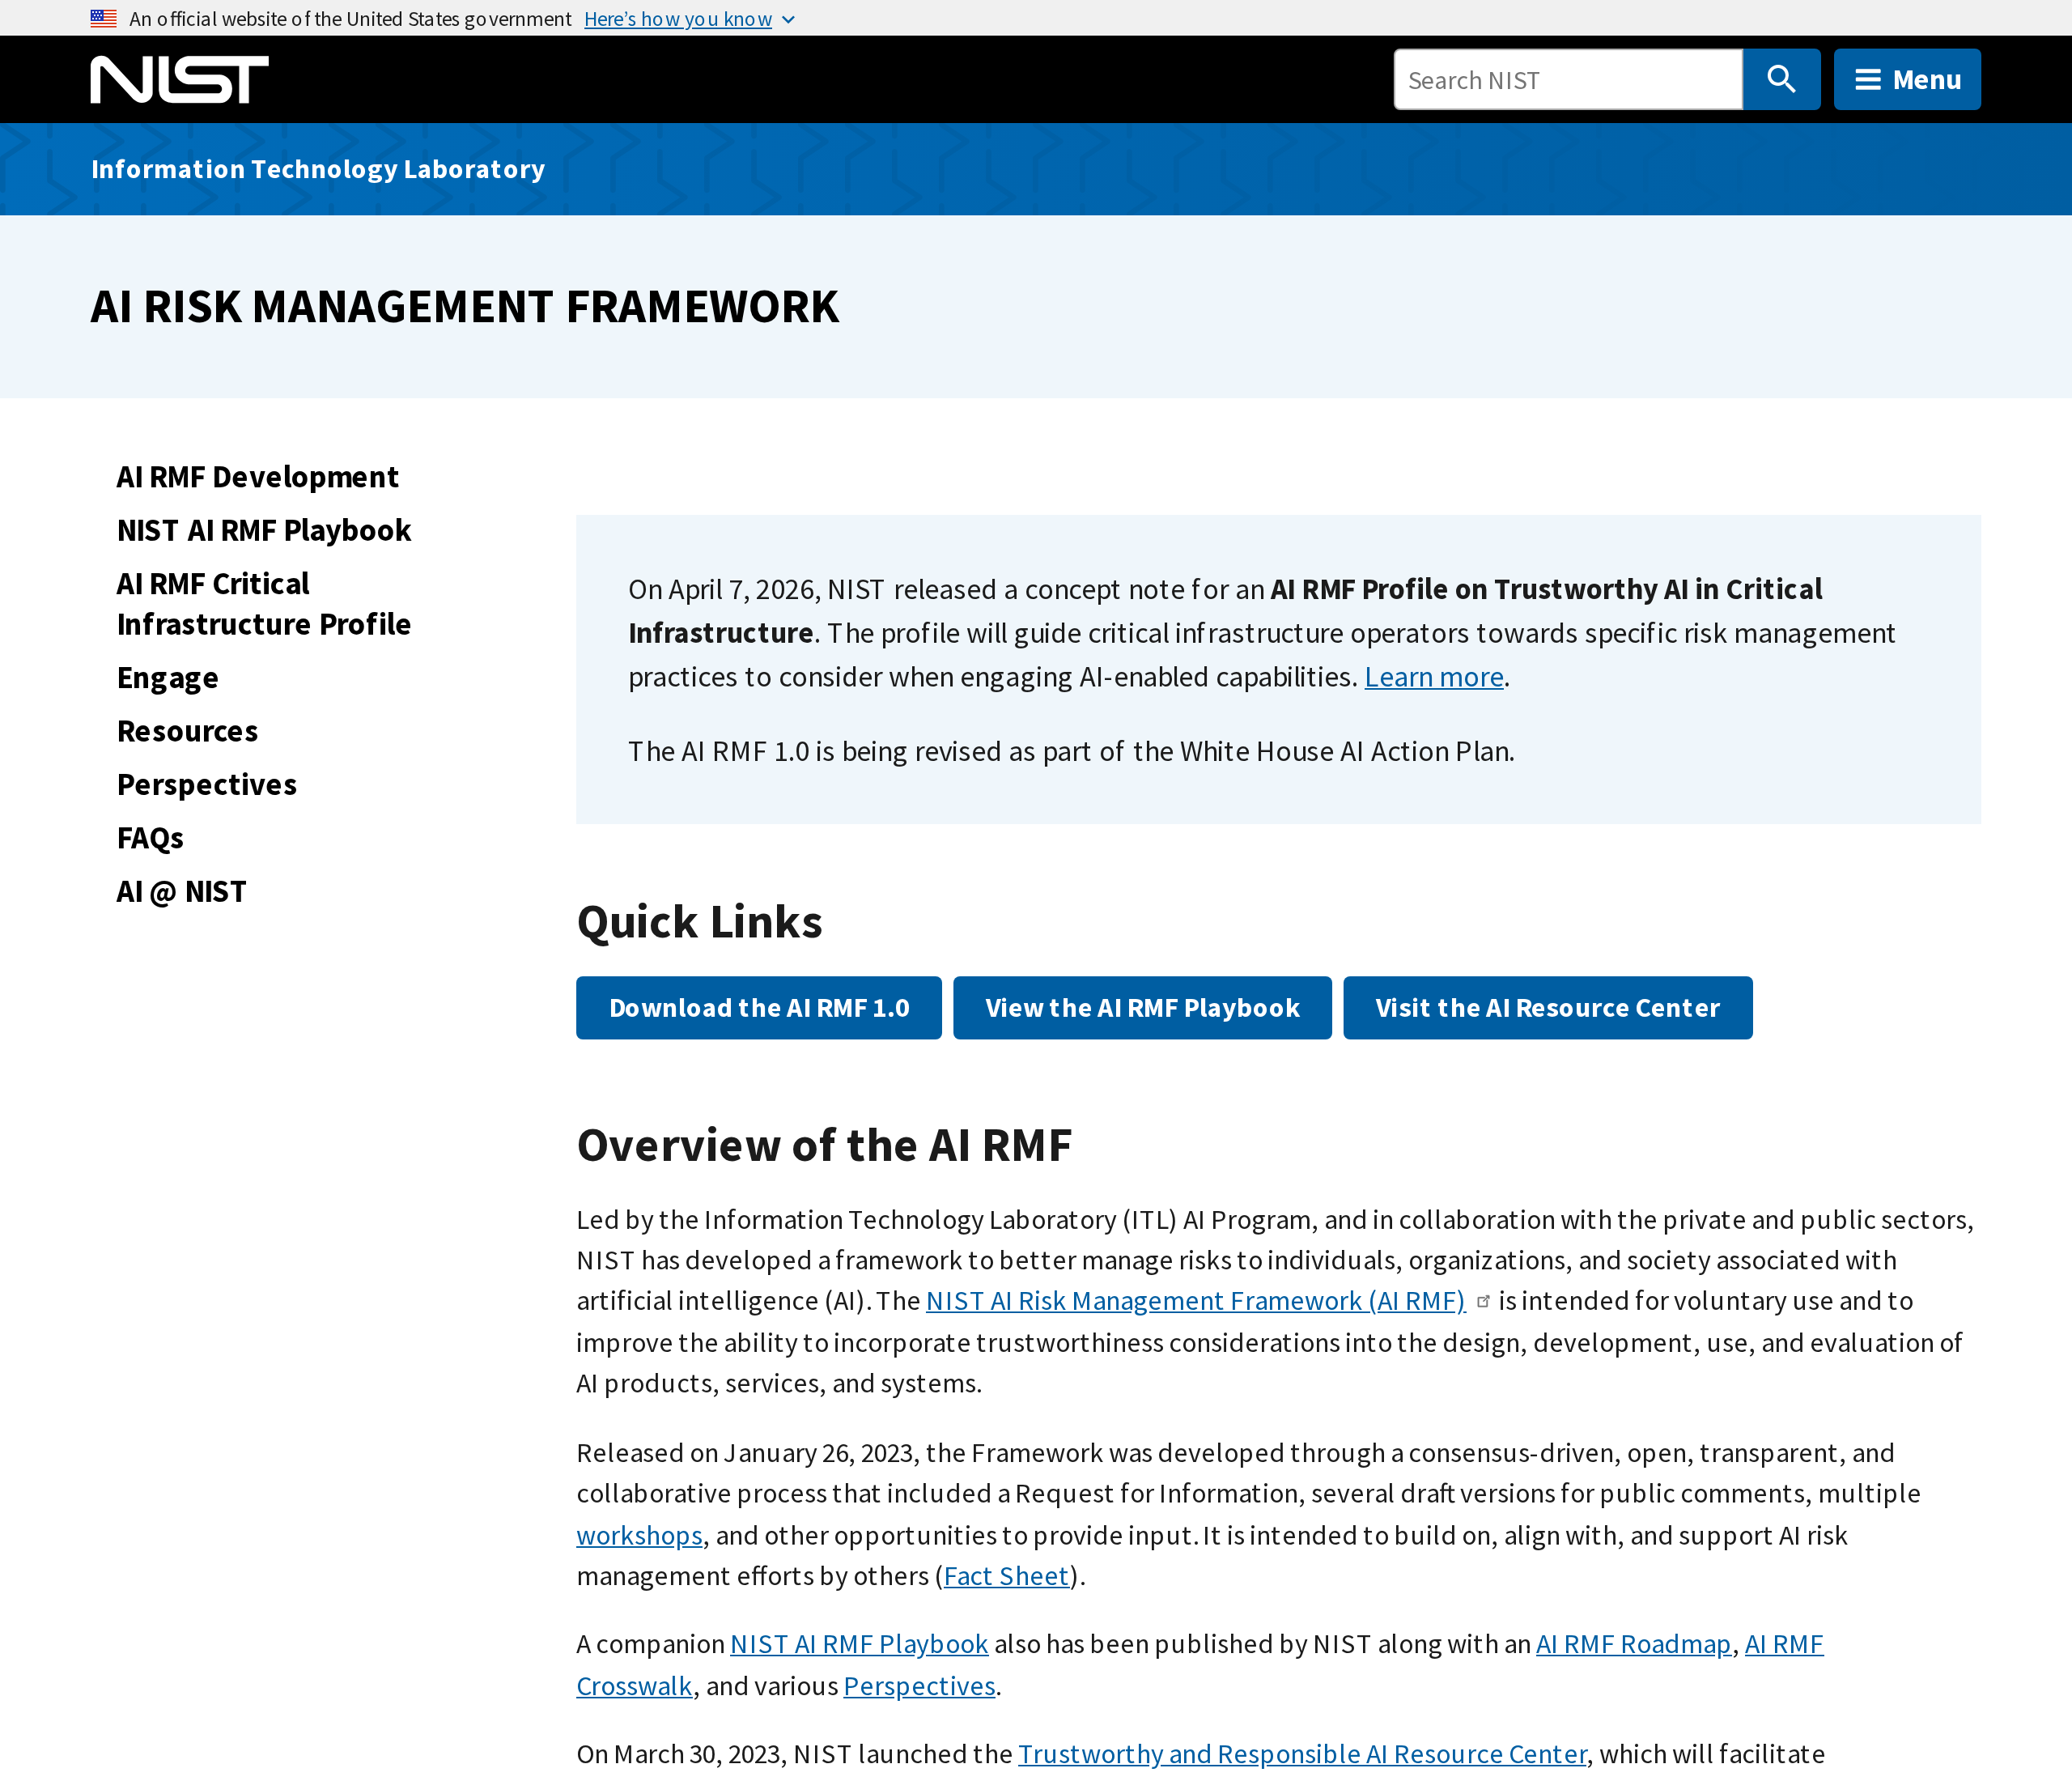Go to Engage in sidebar

coord(168,678)
